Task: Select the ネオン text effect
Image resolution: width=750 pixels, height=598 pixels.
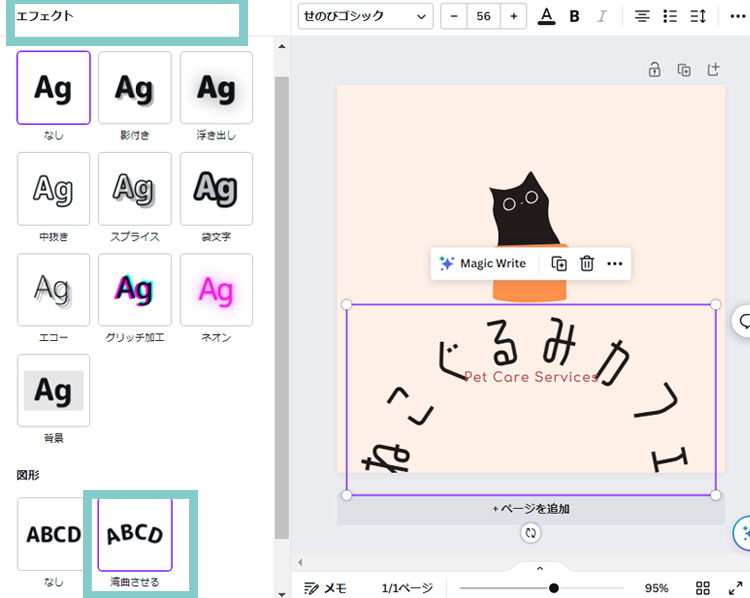Action: click(x=216, y=290)
